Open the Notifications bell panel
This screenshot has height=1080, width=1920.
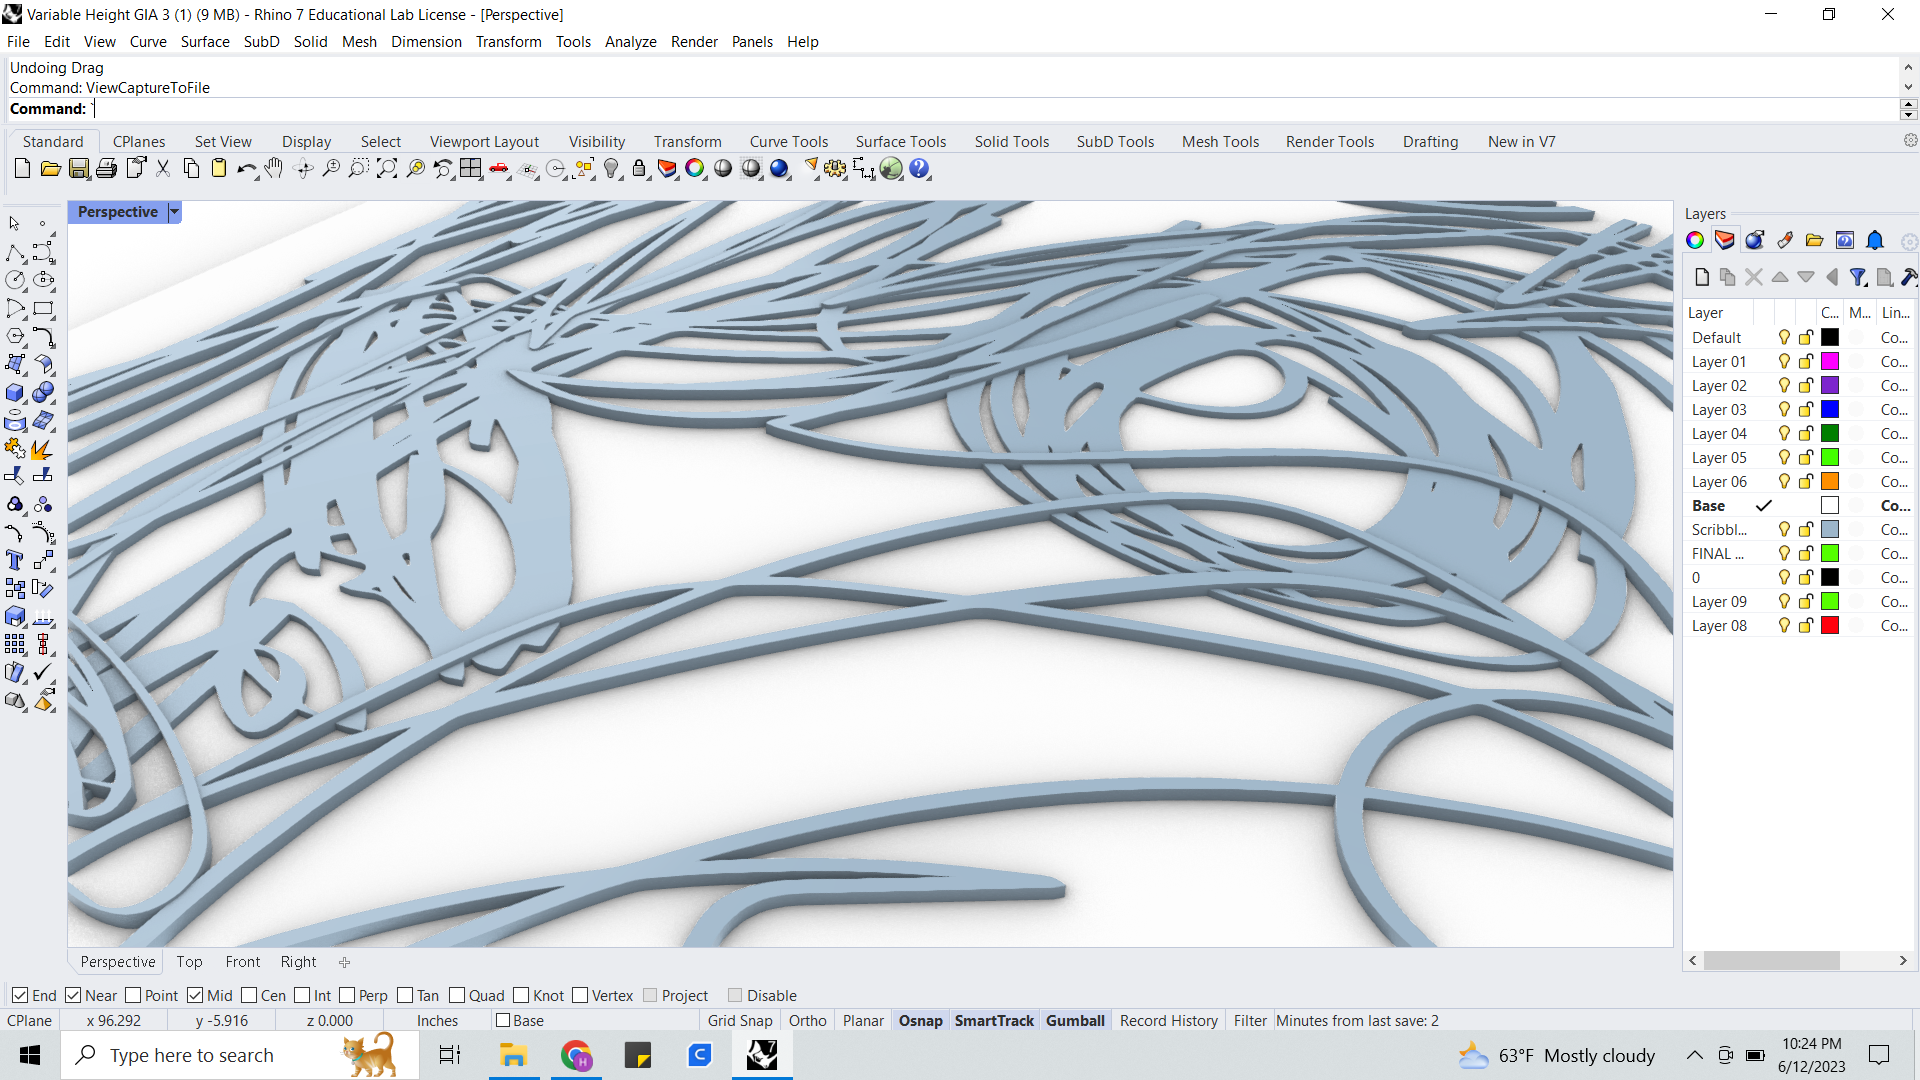(x=1874, y=240)
